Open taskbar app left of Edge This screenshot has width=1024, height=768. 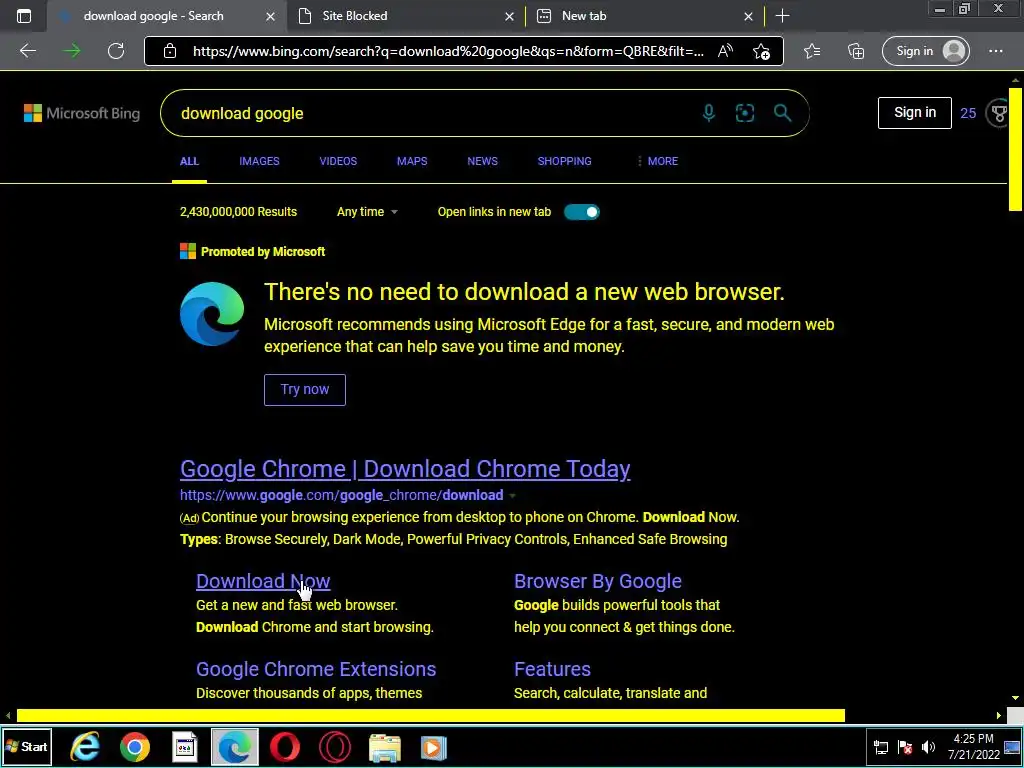click(185, 747)
